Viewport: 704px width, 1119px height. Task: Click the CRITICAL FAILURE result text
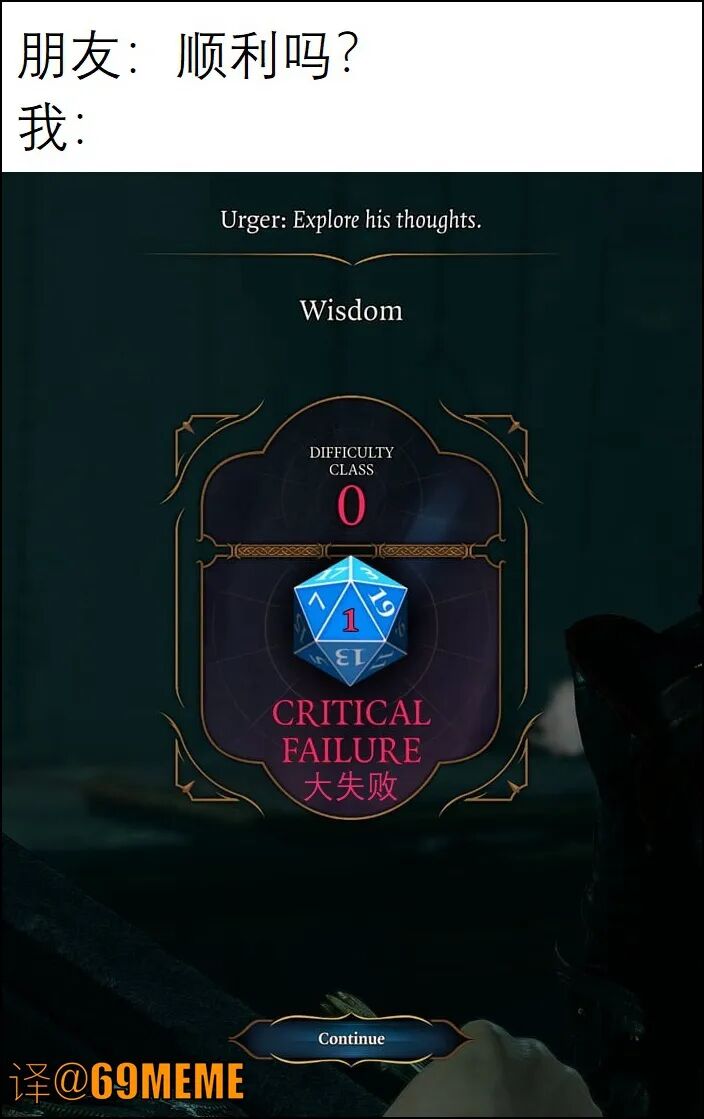(x=351, y=731)
